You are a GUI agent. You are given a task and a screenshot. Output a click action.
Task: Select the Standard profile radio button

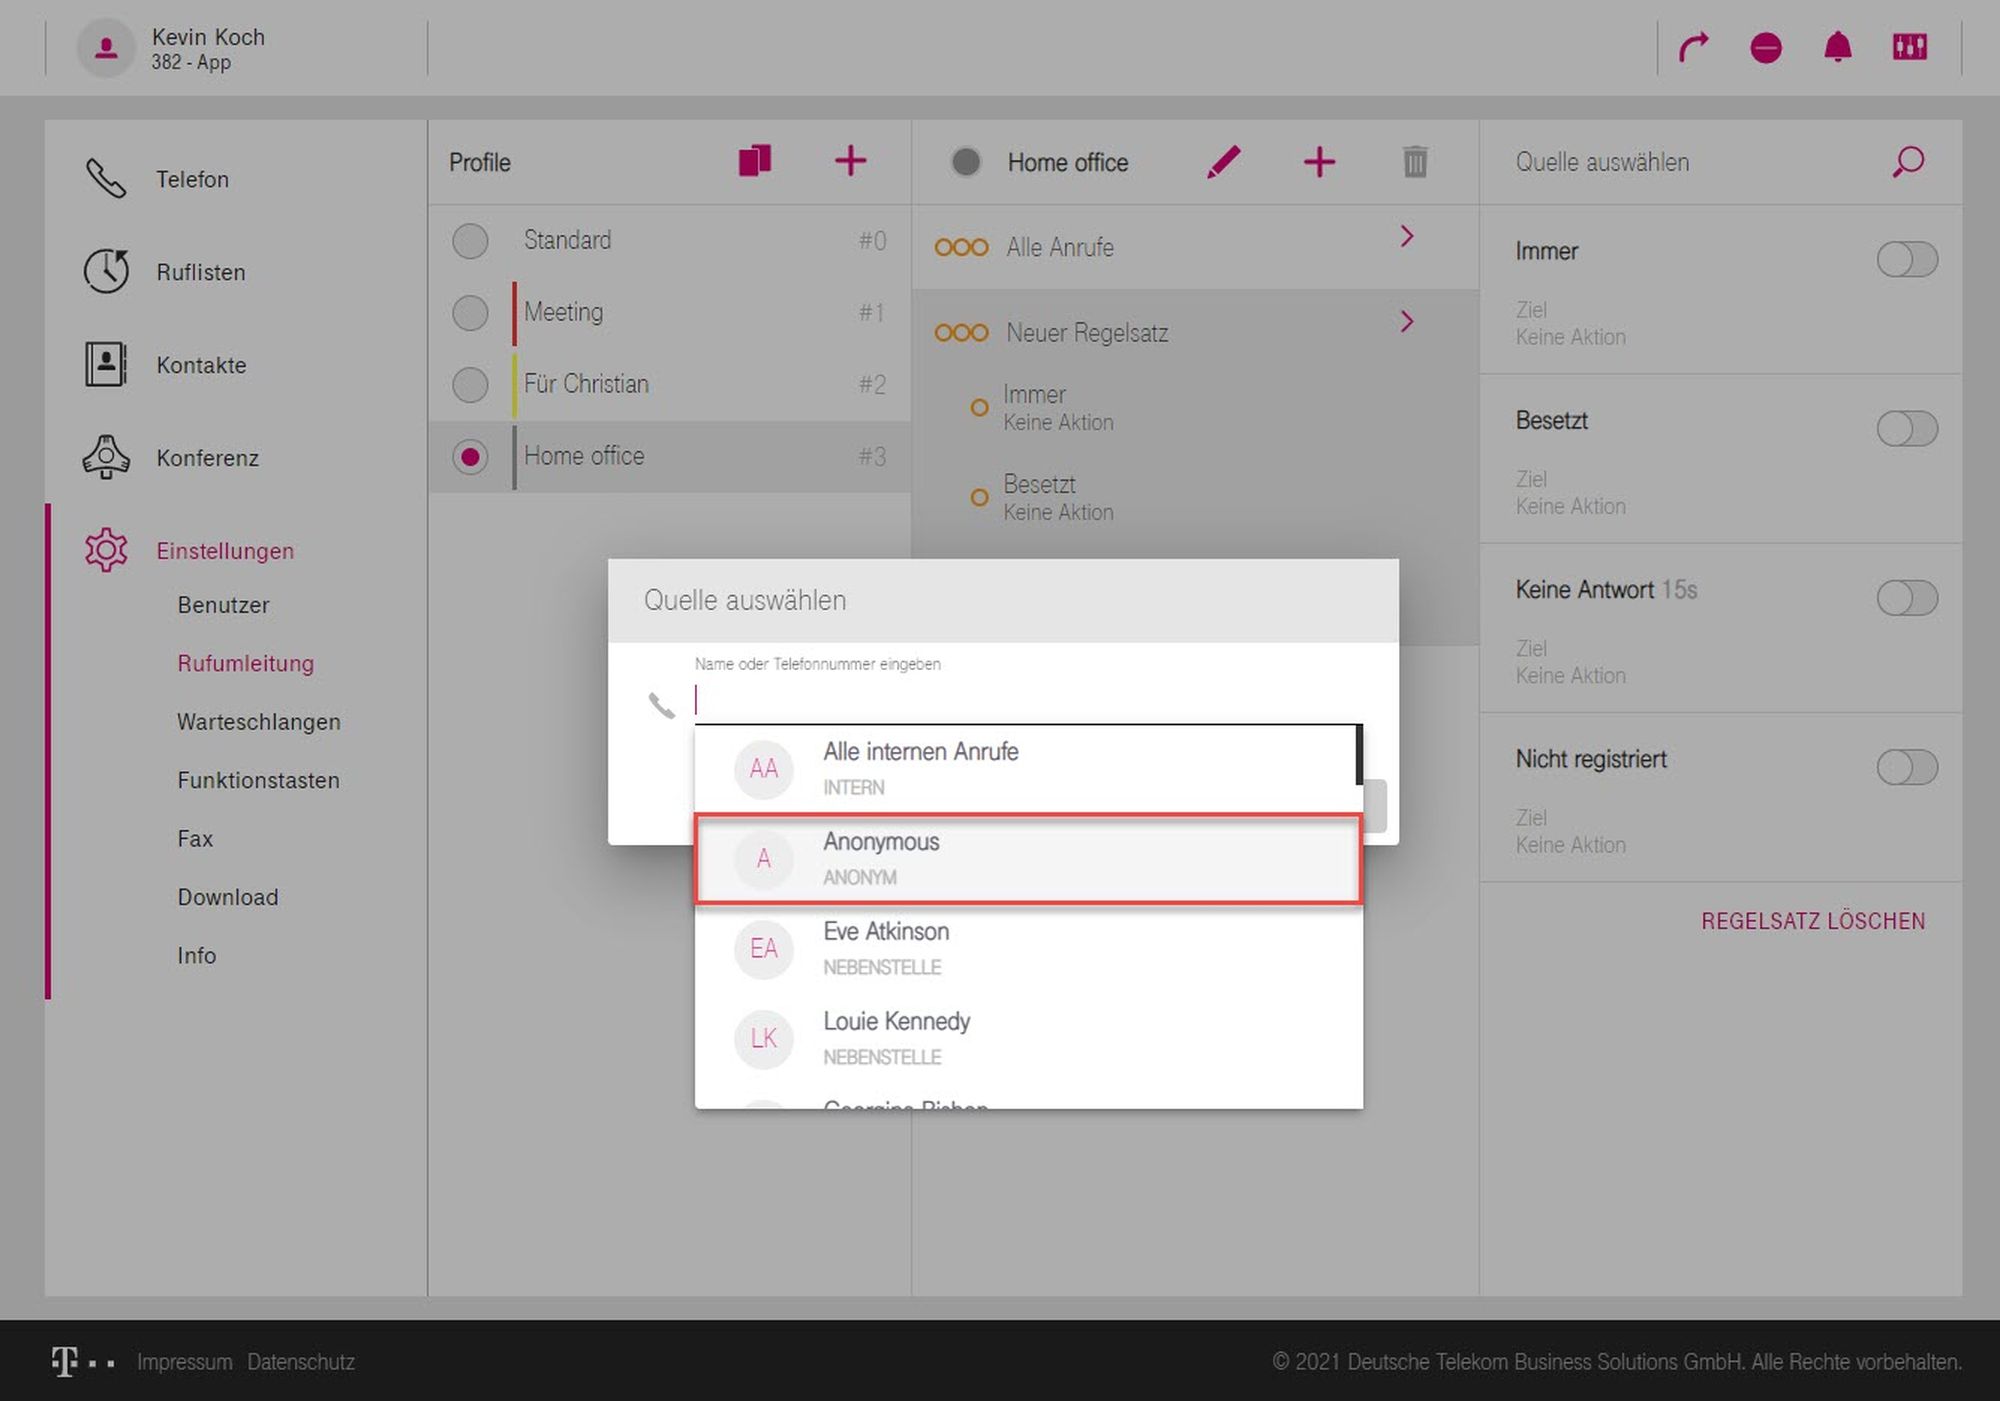[x=470, y=241]
